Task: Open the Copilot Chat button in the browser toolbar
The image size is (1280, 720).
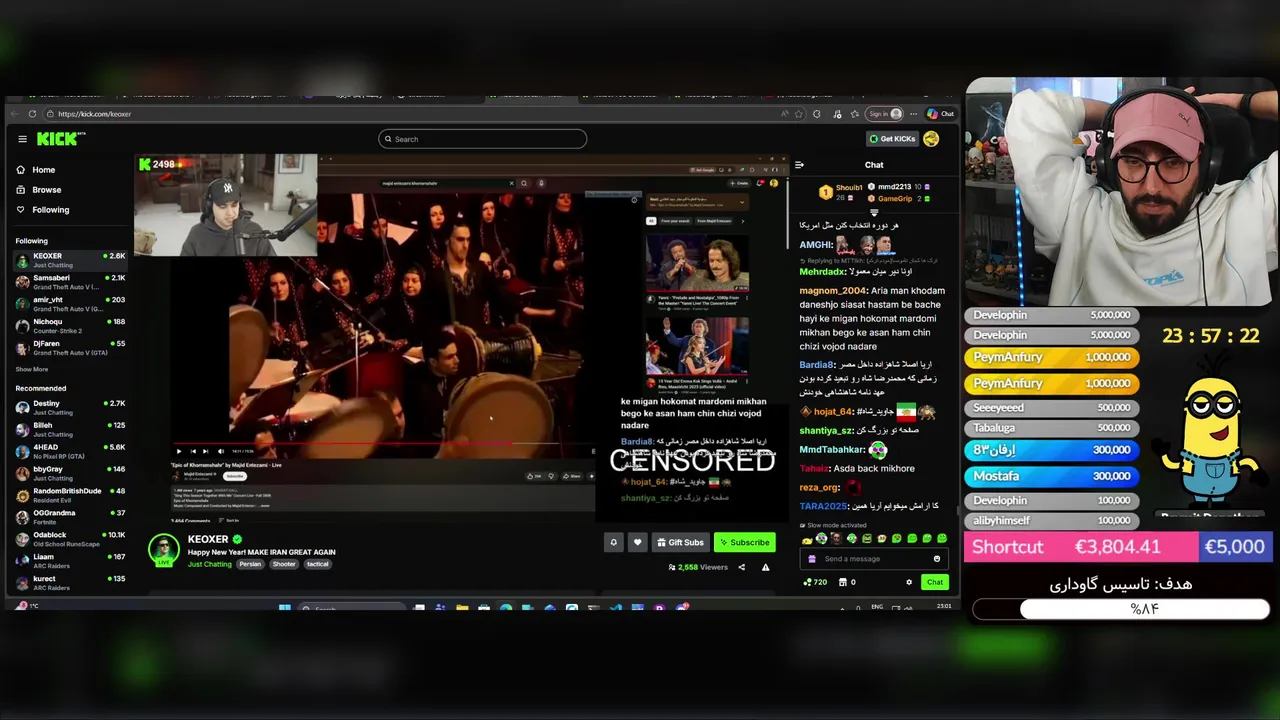Action: [x=940, y=114]
